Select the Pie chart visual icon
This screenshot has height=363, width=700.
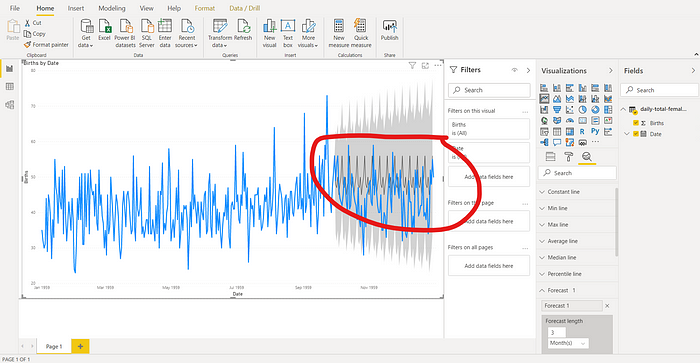click(x=583, y=109)
